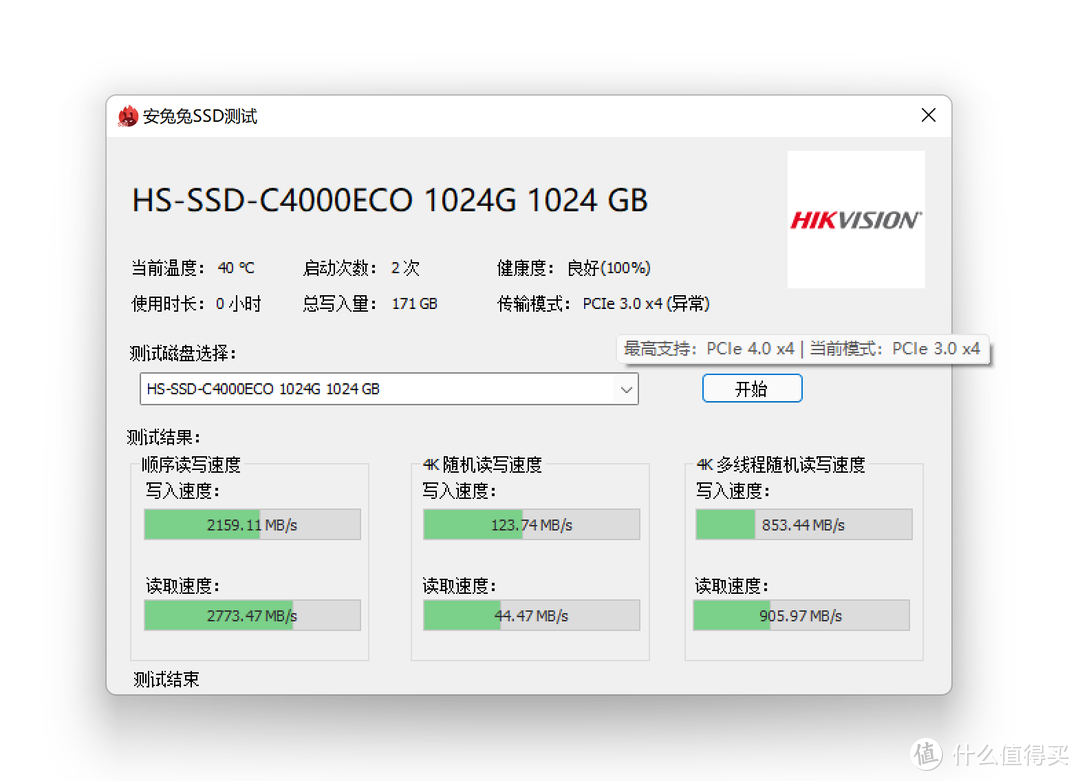Viewport: 1080px width, 781px height.
Task: Click the 健康度 良好(100%) value
Action: pyautogui.click(x=608, y=268)
